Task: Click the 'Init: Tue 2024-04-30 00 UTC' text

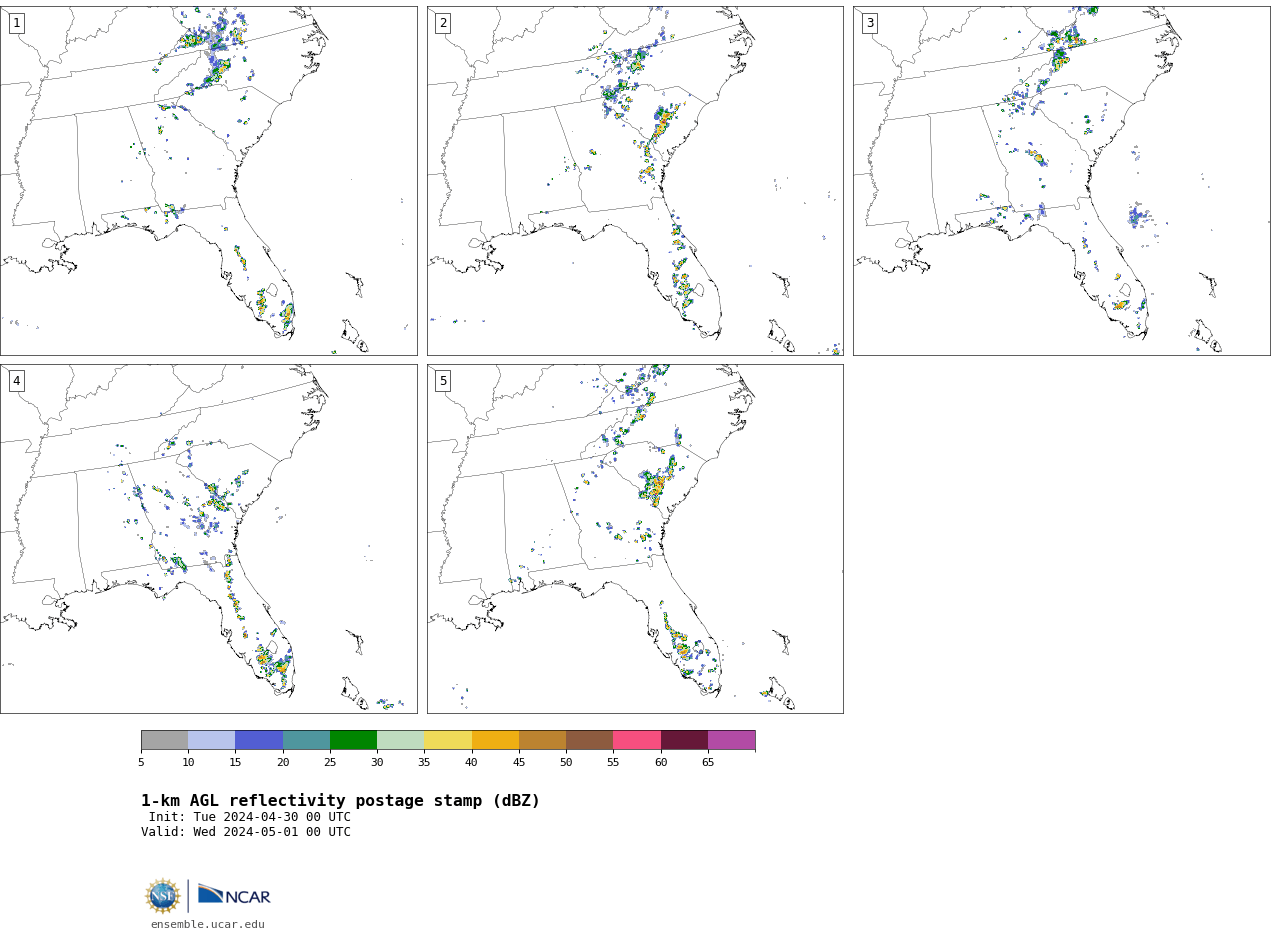Action: (x=250, y=817)
